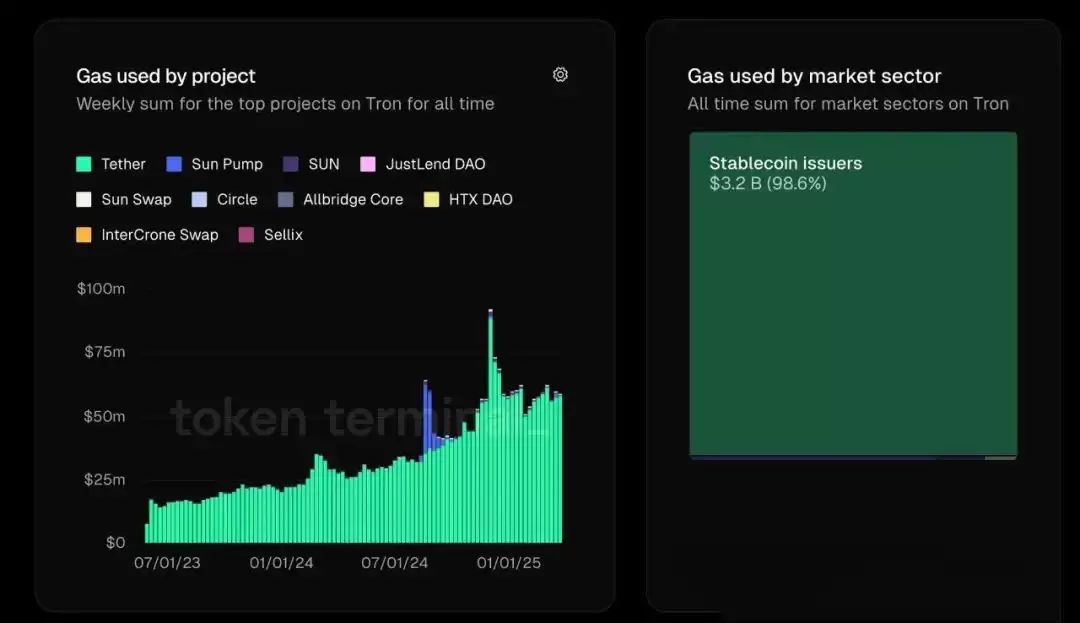
Task: Click the Gas used by market sector title
Action: (x=814, y=75)
